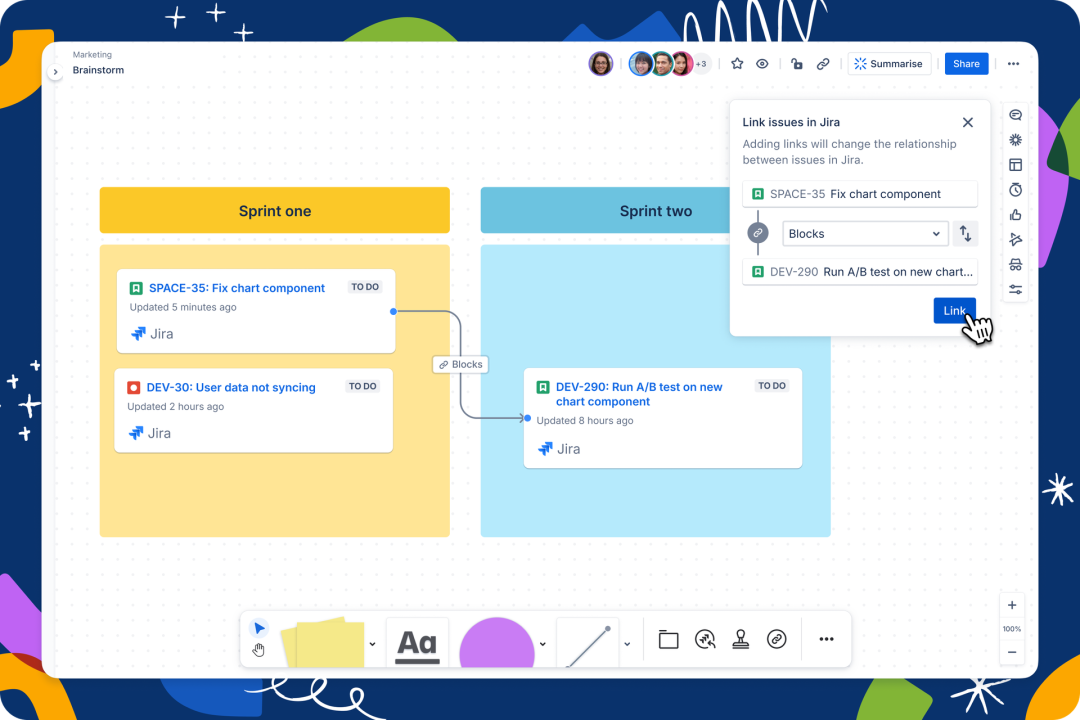This screenshot has width=1080, height=720.
Task: Open the templates layout icon
Action: point(1015,165)
